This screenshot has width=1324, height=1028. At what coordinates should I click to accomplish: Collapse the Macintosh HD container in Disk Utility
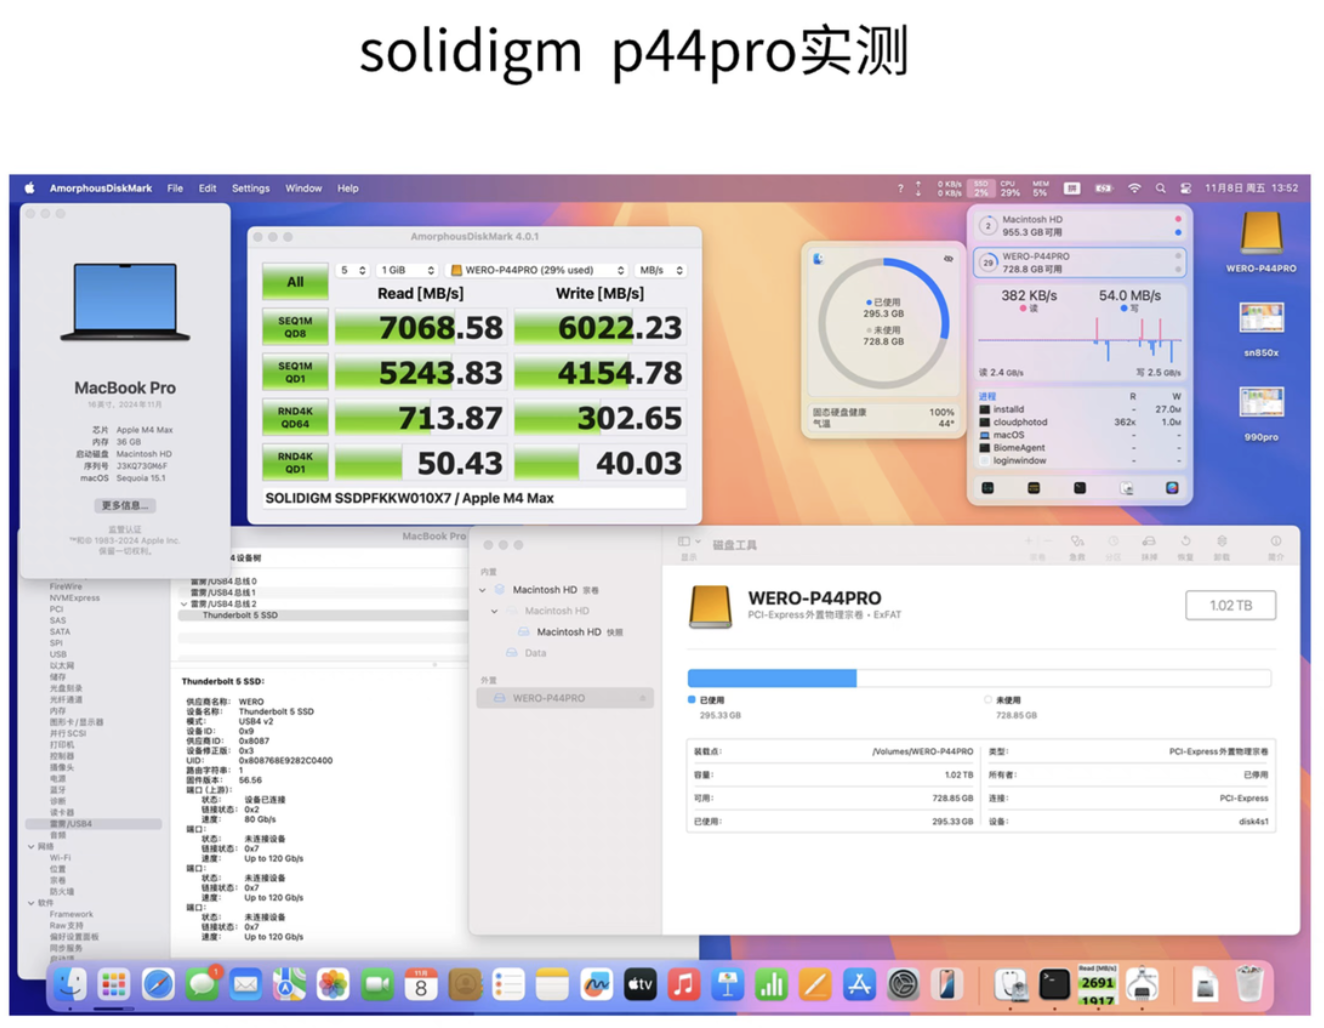pyautogui.click(x=494, y=611)
